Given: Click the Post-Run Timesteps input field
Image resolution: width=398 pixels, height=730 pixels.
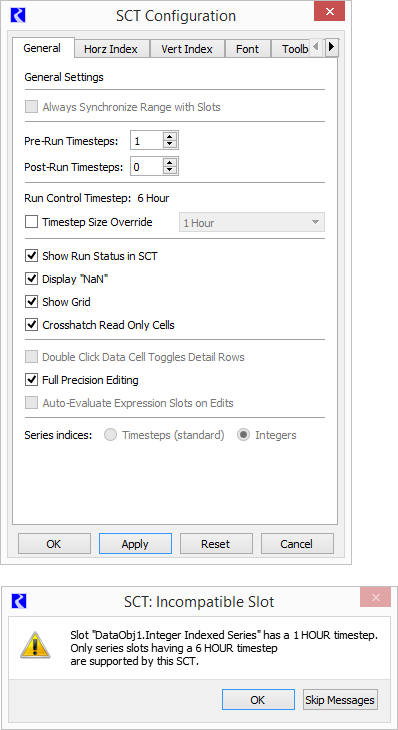Looking at the screenshot, I should click(147, 167).
